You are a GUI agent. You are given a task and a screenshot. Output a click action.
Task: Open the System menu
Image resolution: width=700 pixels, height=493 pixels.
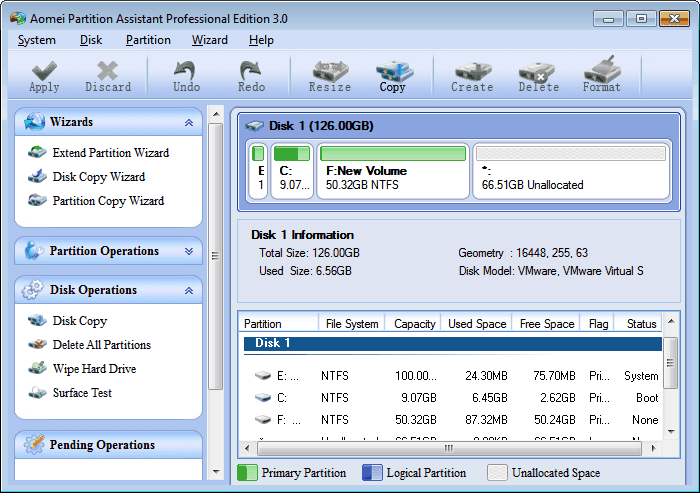[x=37, y=40]
